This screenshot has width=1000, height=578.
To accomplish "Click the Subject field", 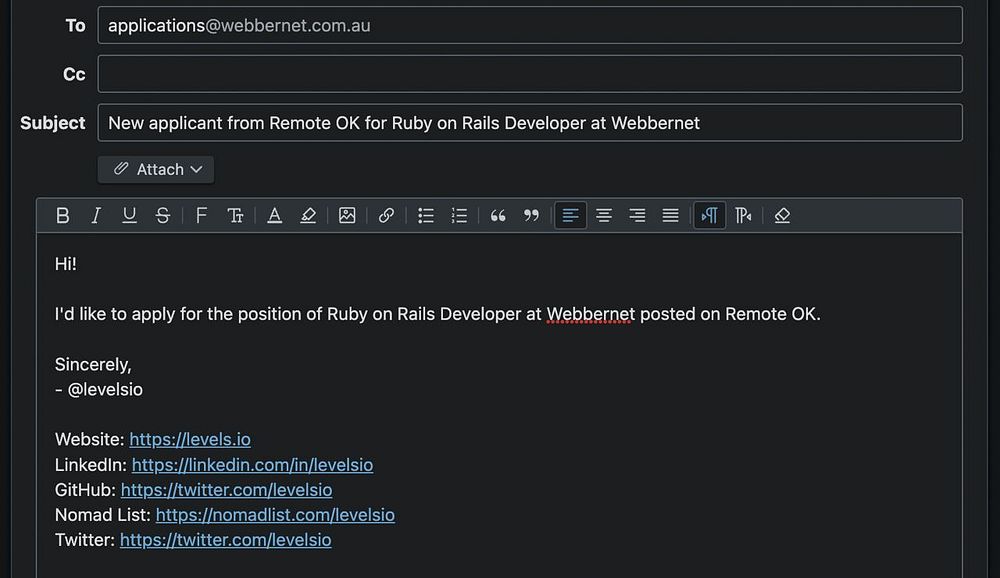I will click(530, 122).
